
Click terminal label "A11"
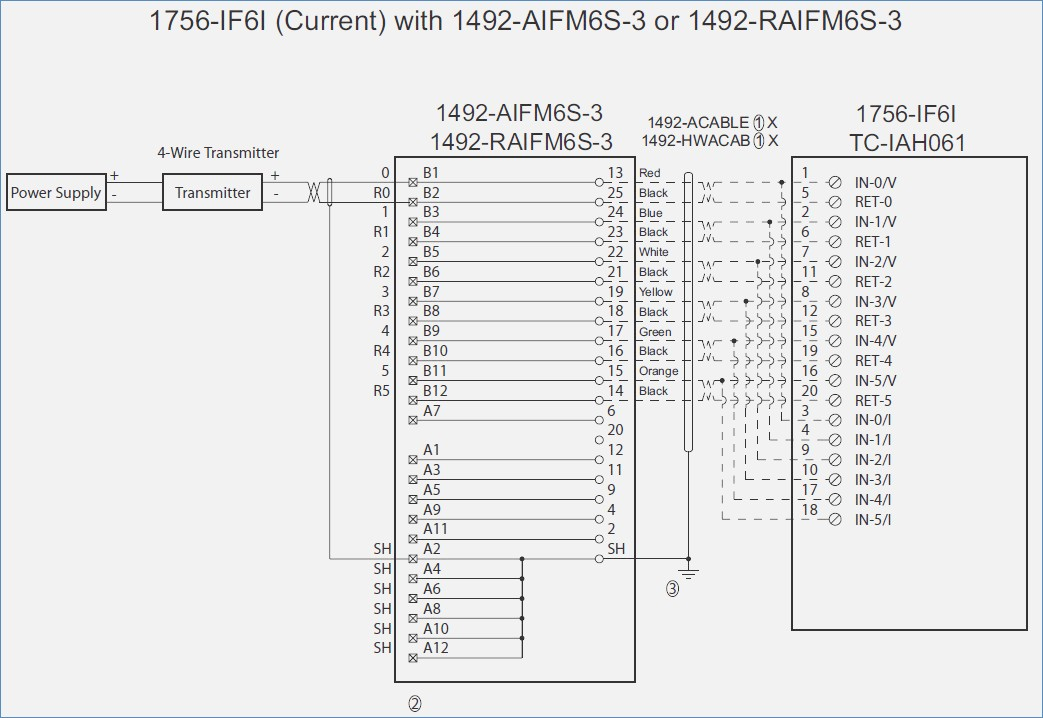[435, 529]
